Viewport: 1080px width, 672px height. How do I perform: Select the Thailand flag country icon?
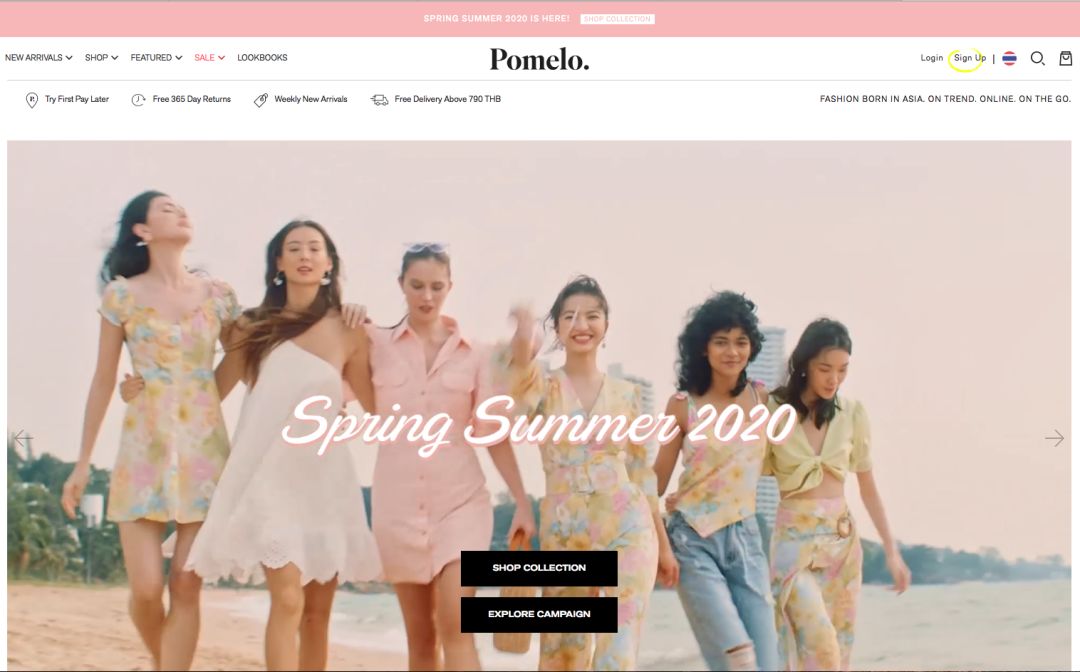click(1009, 59)
